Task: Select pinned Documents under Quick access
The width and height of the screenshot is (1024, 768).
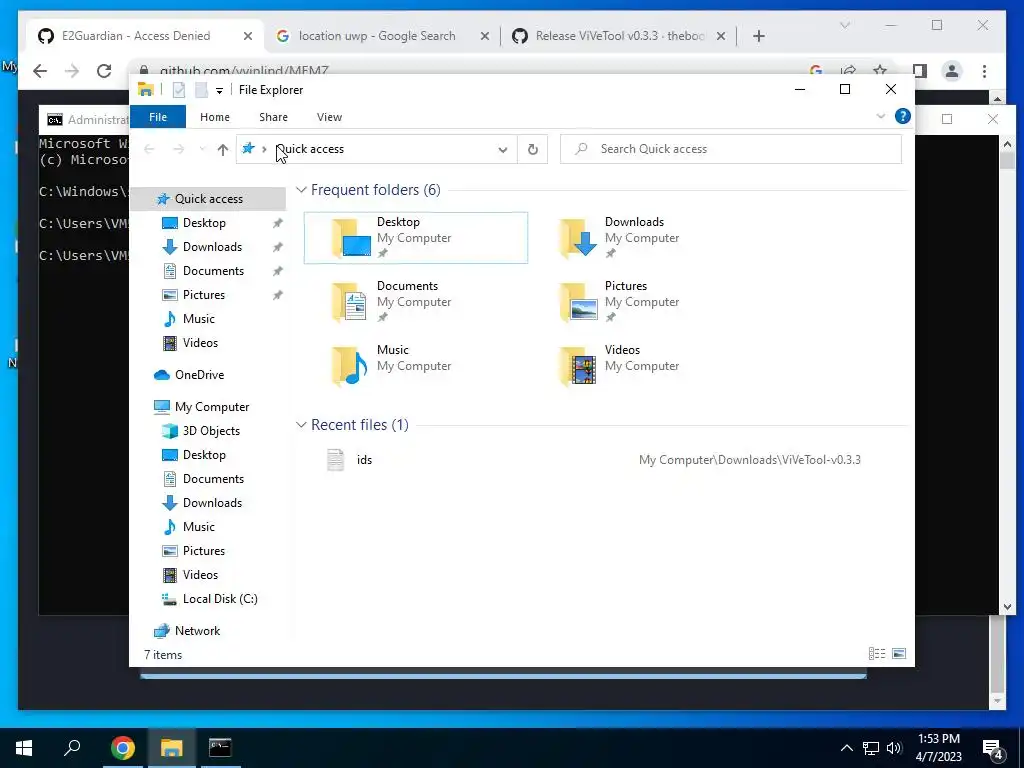Action: tap(213, 271)
